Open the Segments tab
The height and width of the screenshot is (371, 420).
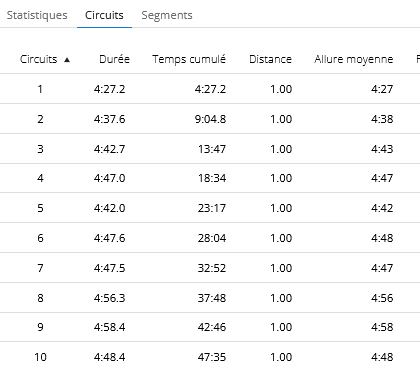coord(167,15)
